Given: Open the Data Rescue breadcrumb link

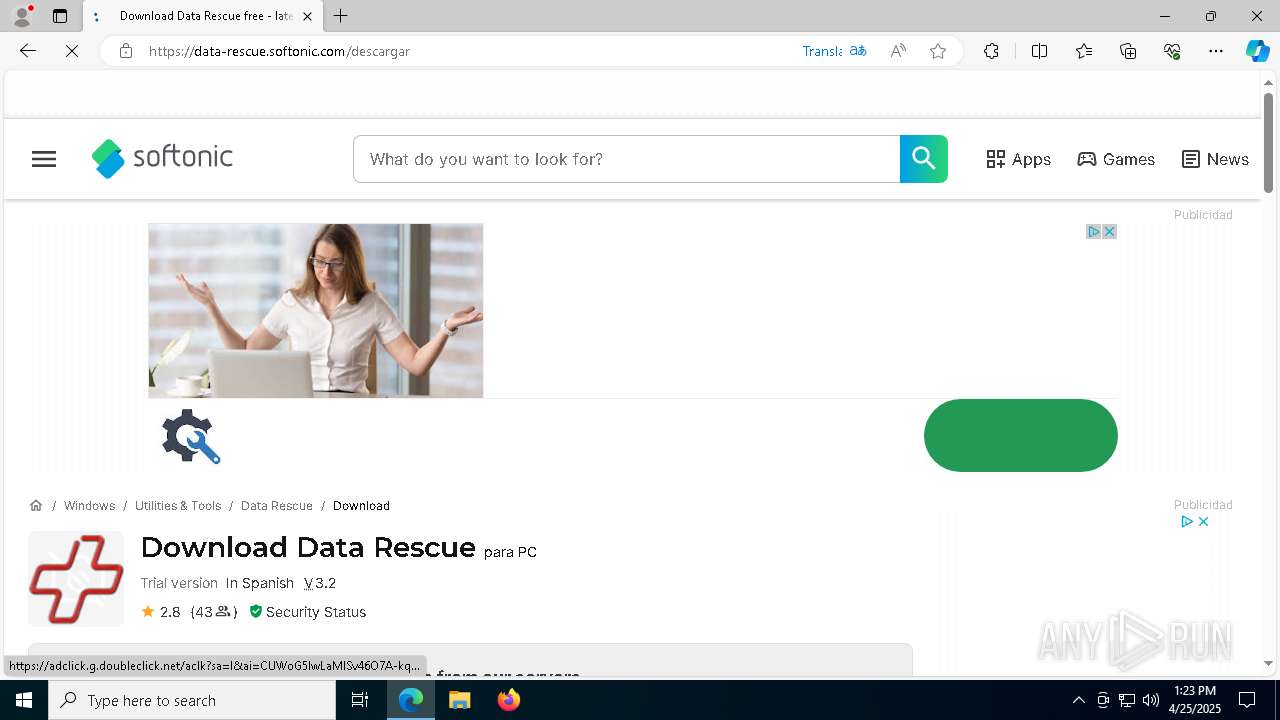Looking at the screenshot, I should (x=277, y=505).
